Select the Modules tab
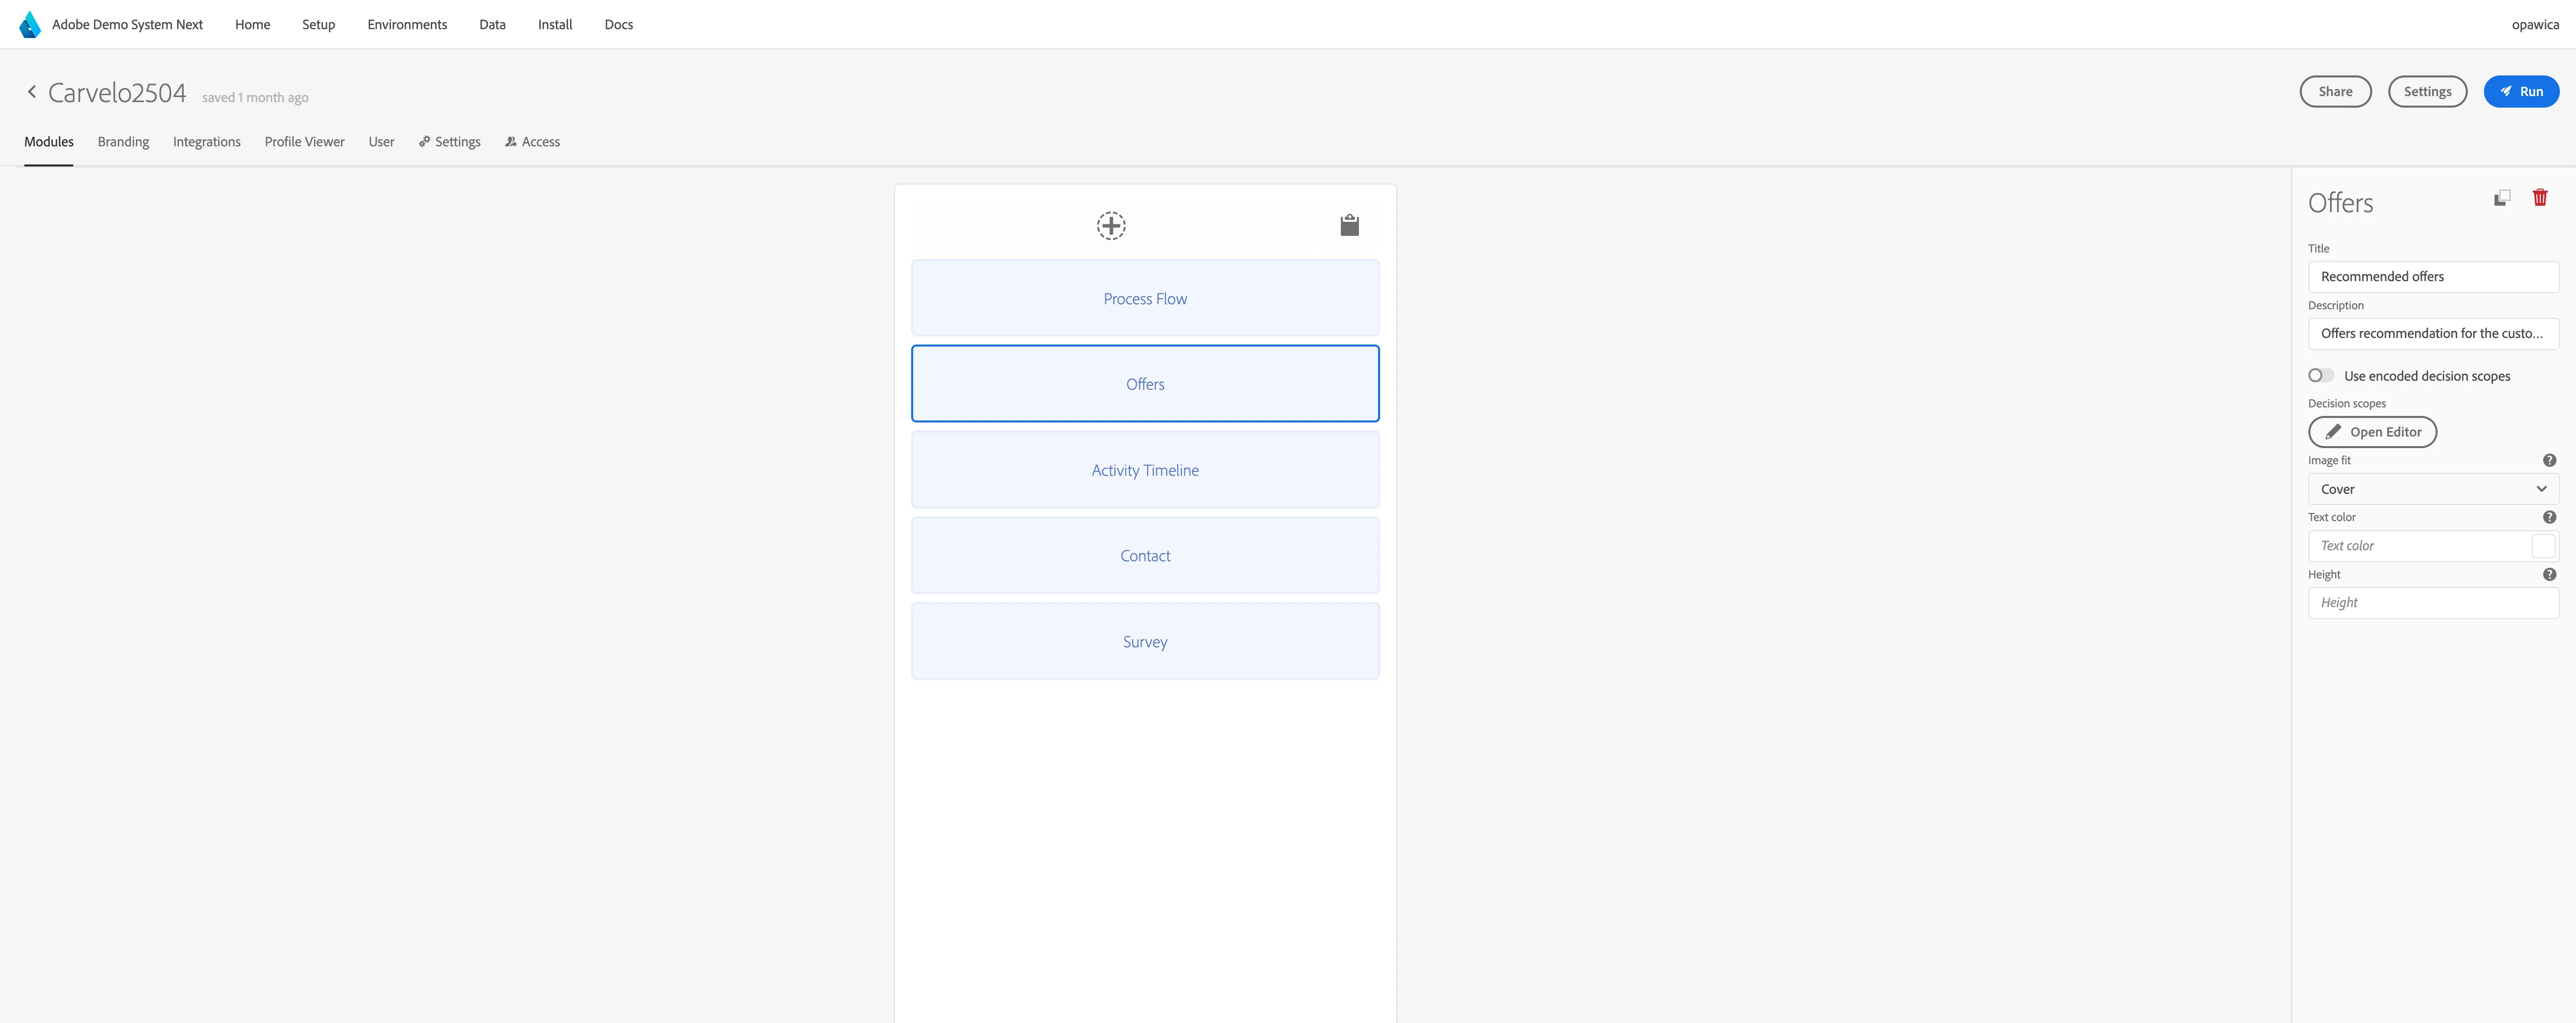The height and width of the screenshot is (1023, 2576). click(x=49, y=142)
